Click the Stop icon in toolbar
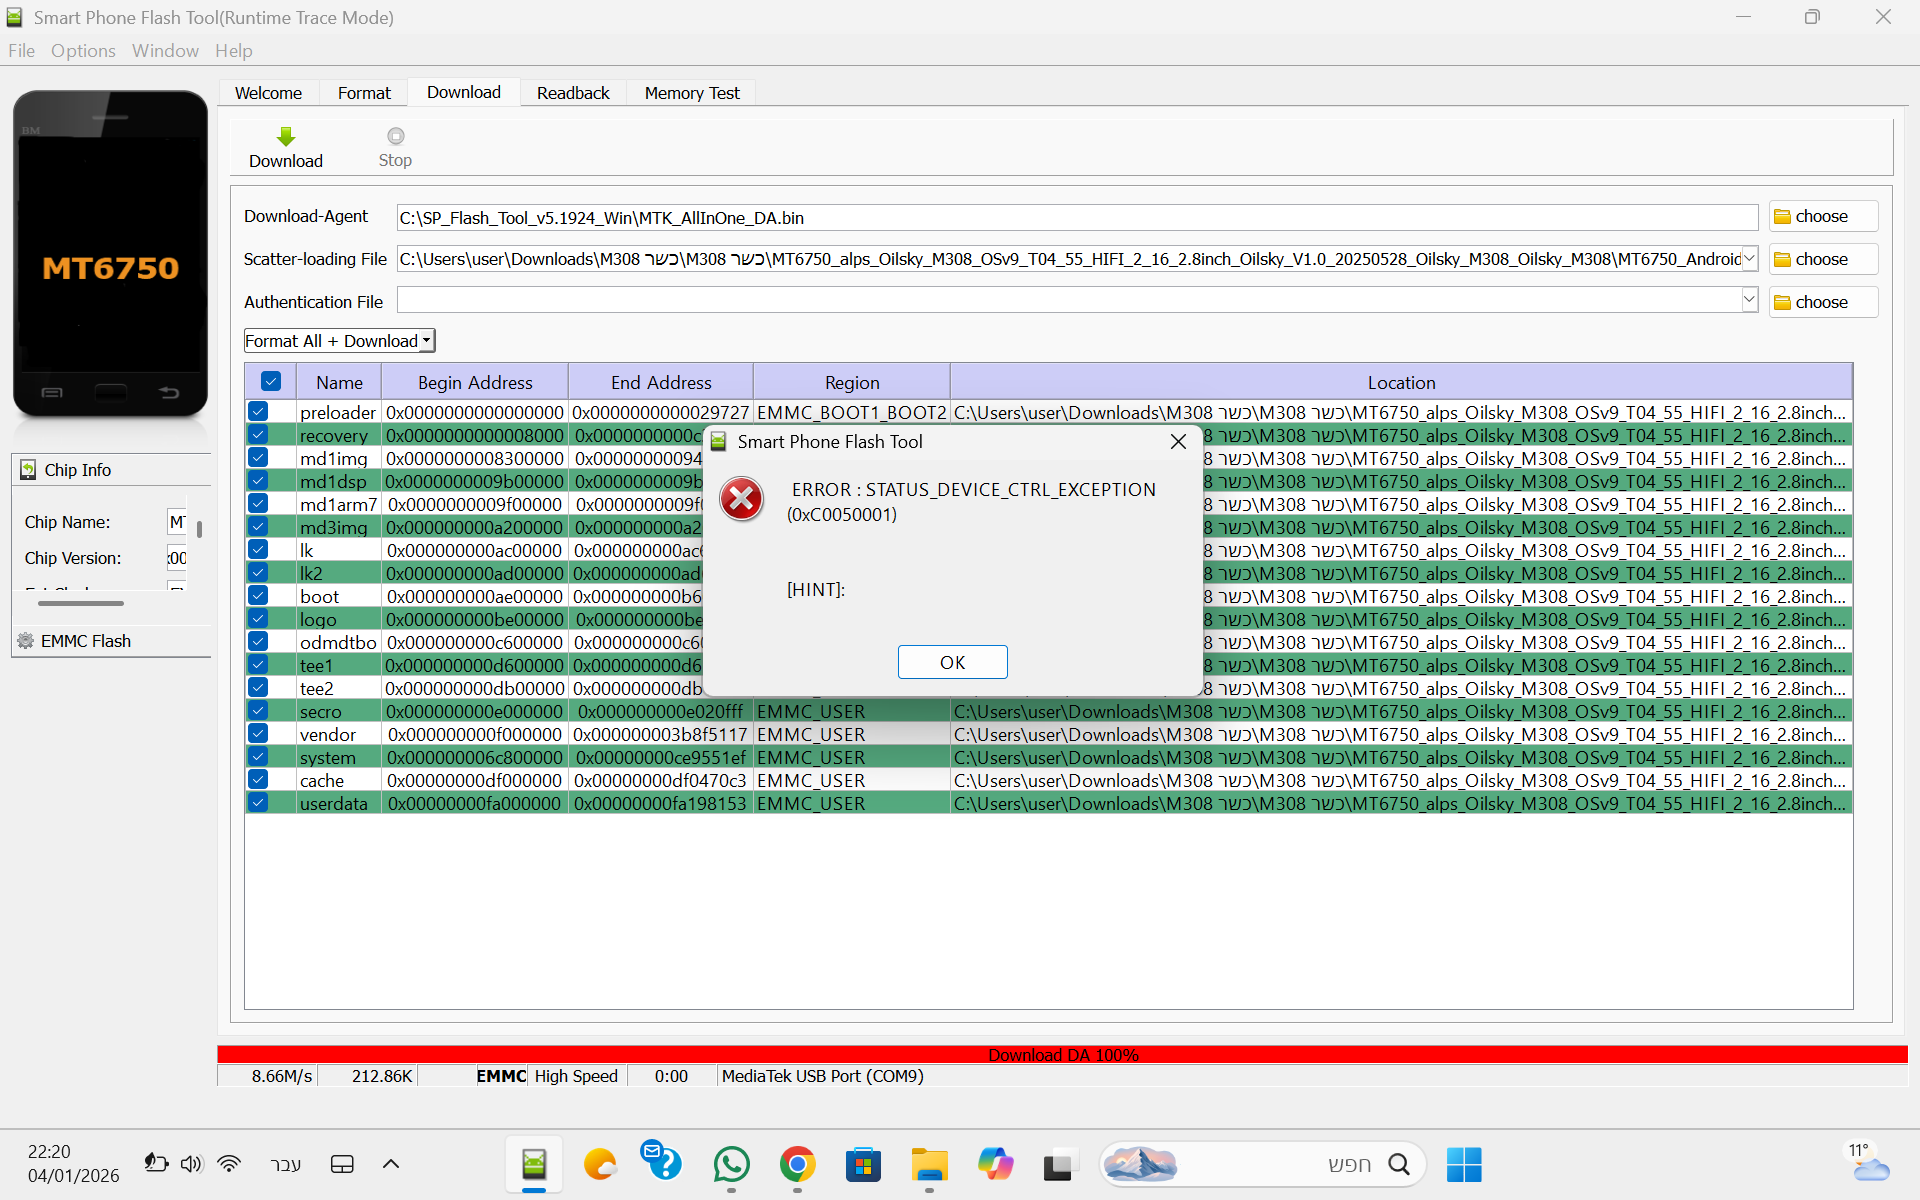The height and width of the screenshot is (1200, 1920). [395, 137]
